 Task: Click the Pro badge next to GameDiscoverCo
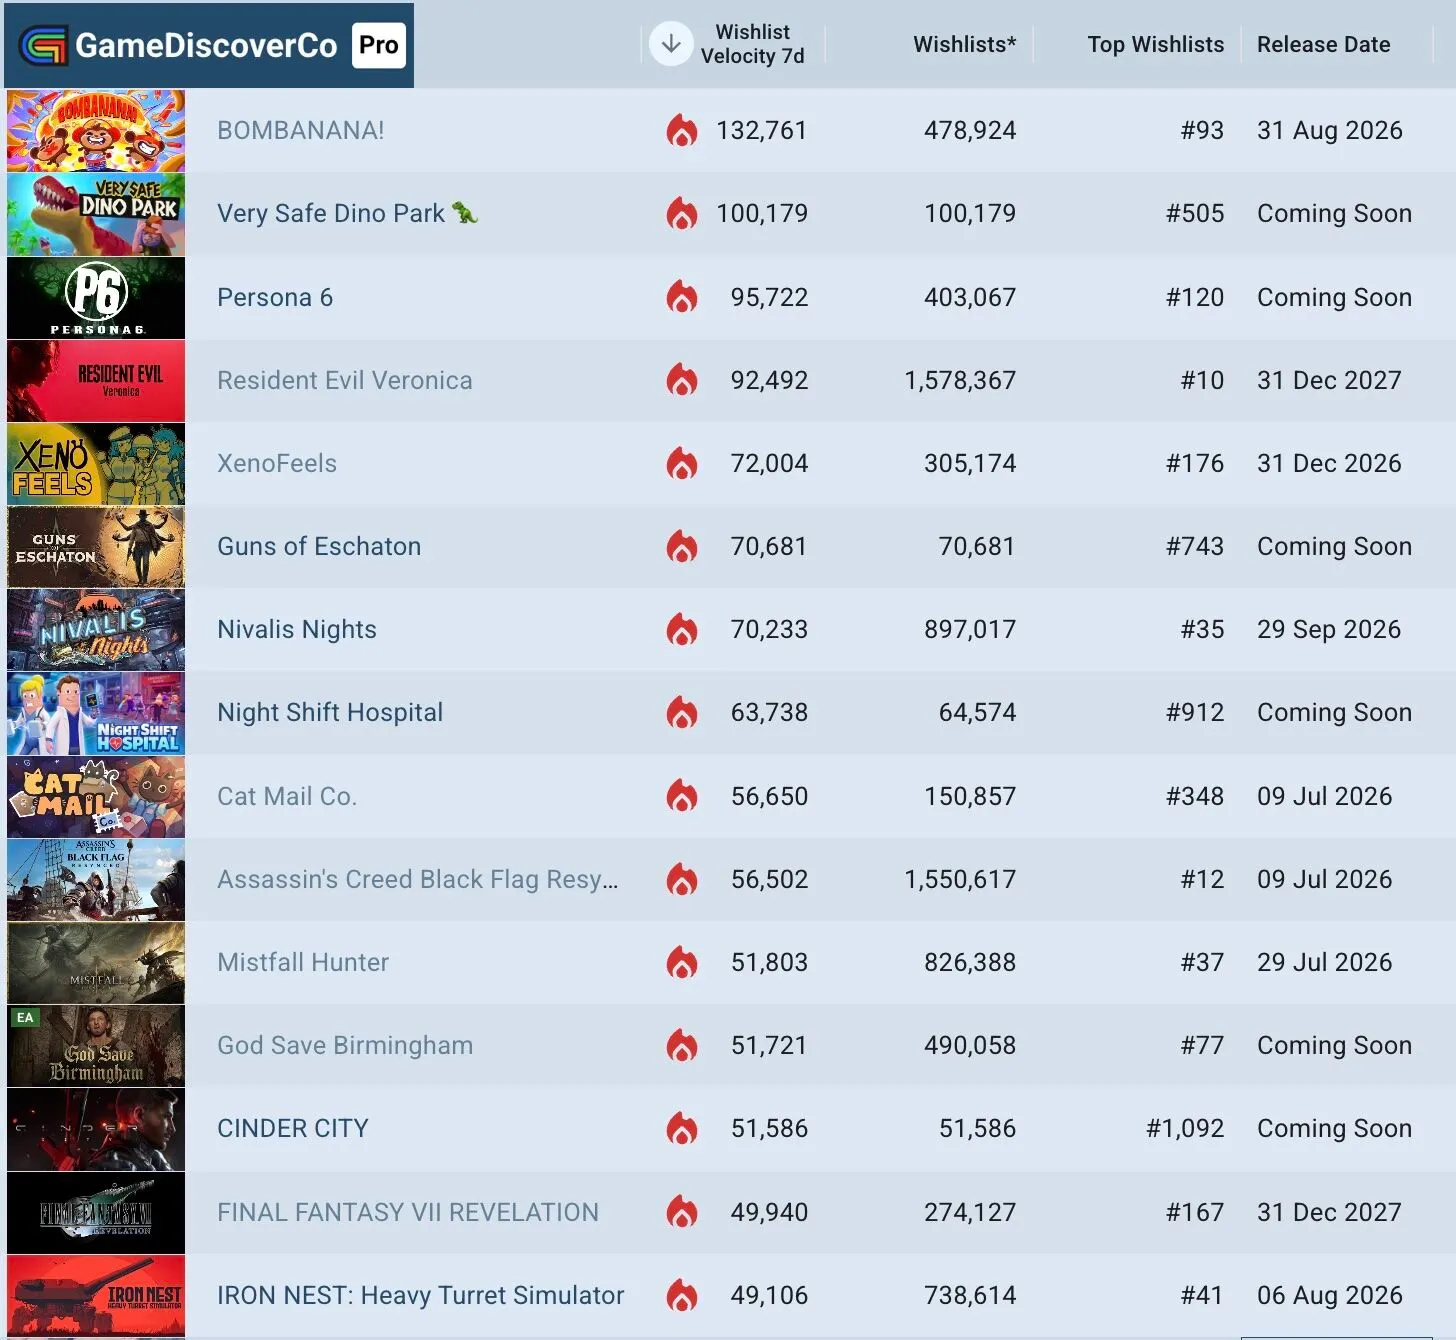(379, 45)
